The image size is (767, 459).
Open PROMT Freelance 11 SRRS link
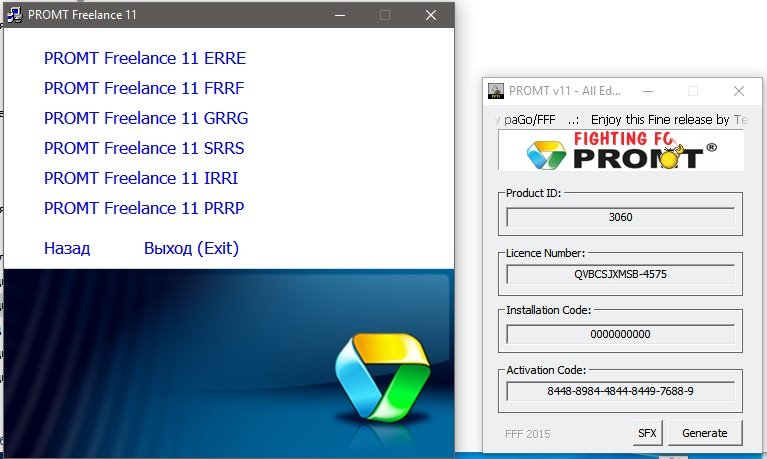click(144, 148)
